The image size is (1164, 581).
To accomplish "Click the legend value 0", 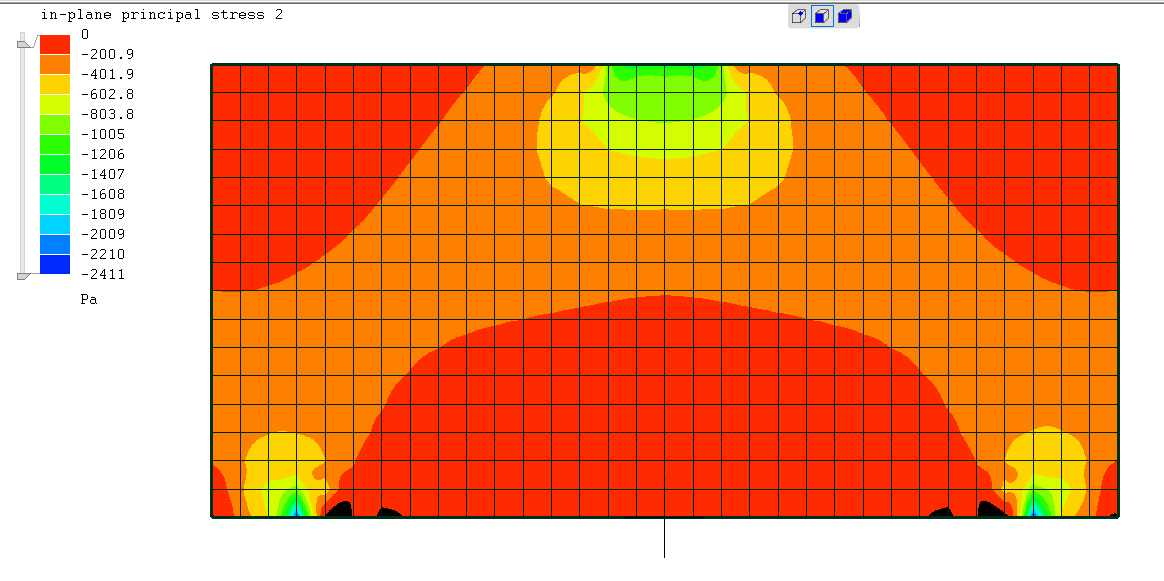I will (85, 35).
